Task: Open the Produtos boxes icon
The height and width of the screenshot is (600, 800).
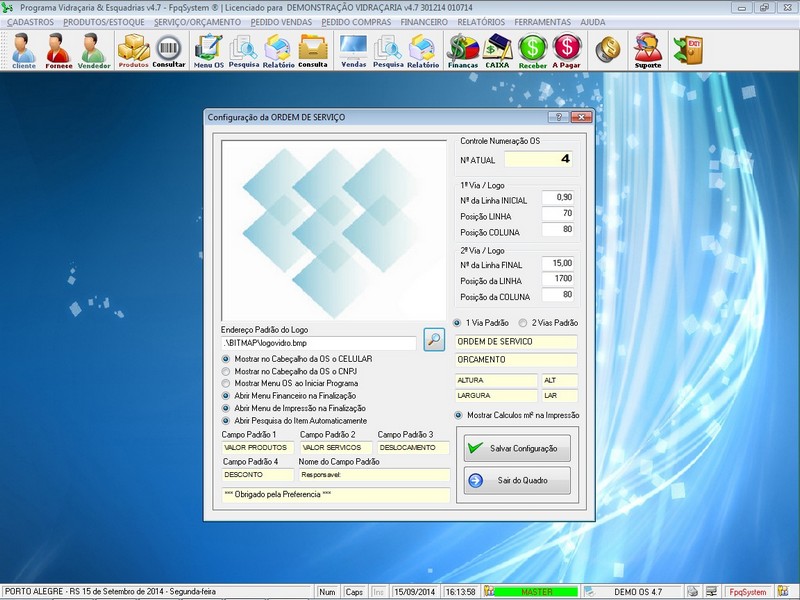Action: (133, 49)
